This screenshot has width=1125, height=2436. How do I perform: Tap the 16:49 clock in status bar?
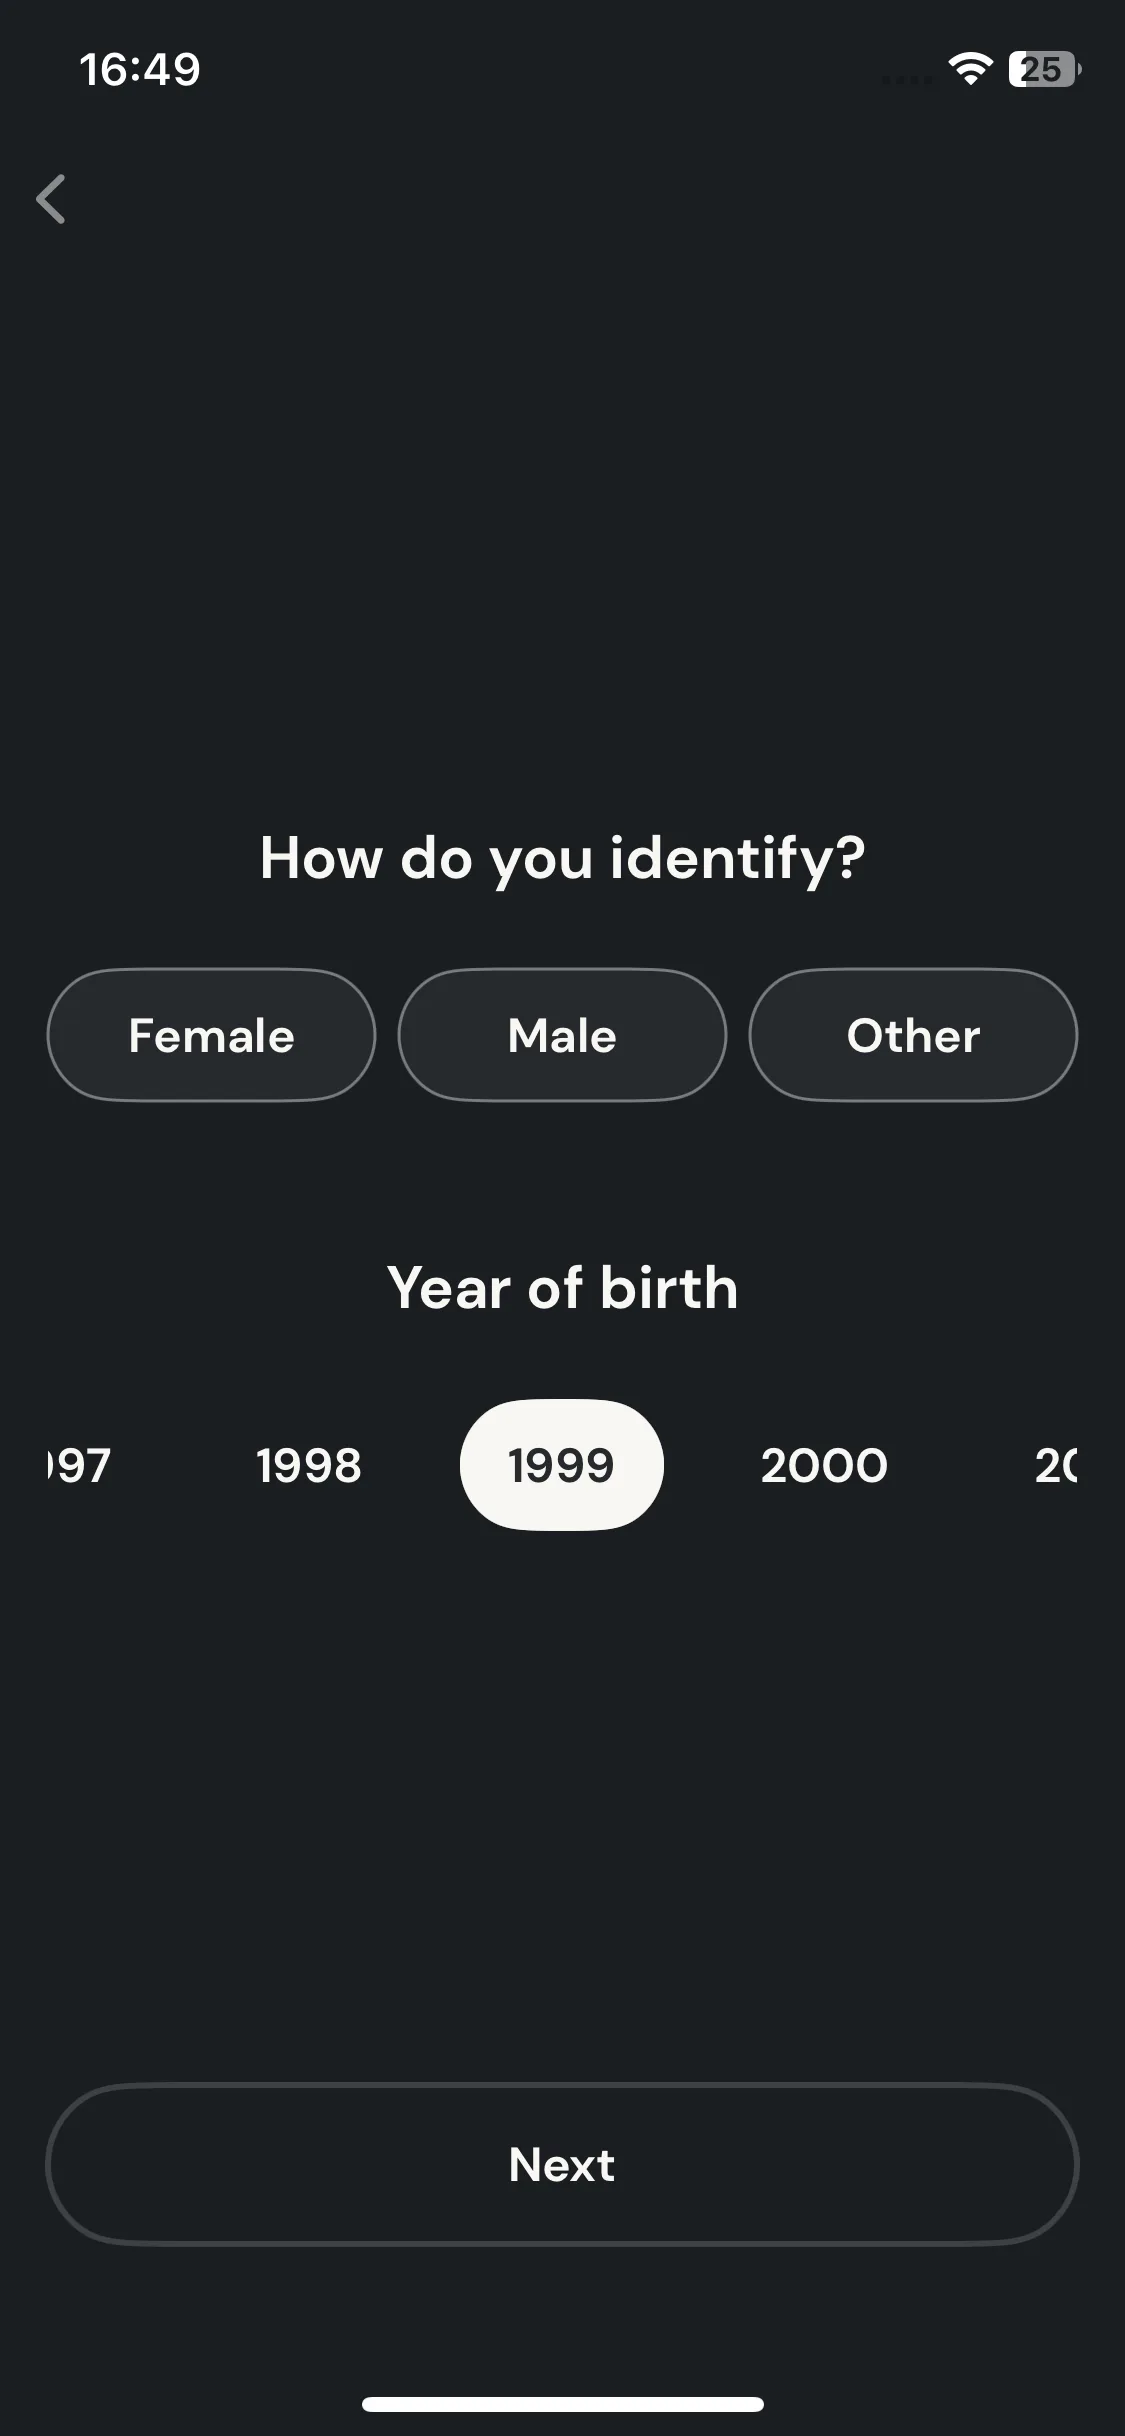click(140, 70)
